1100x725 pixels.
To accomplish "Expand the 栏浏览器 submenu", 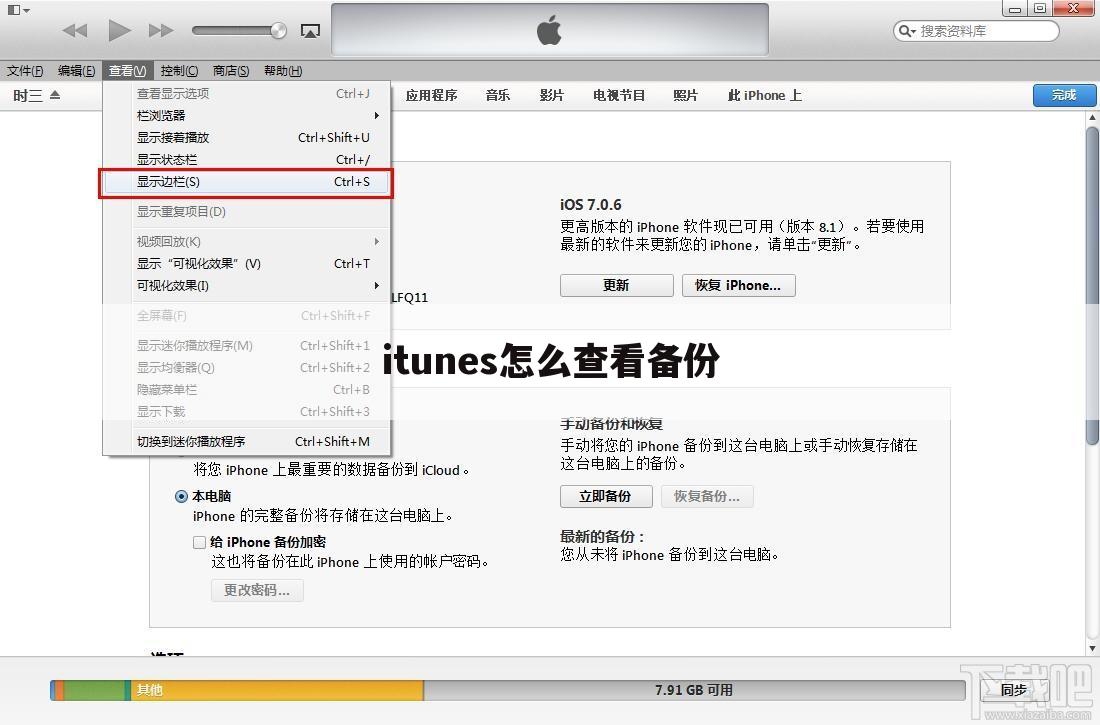I will [x=247, y=115].
